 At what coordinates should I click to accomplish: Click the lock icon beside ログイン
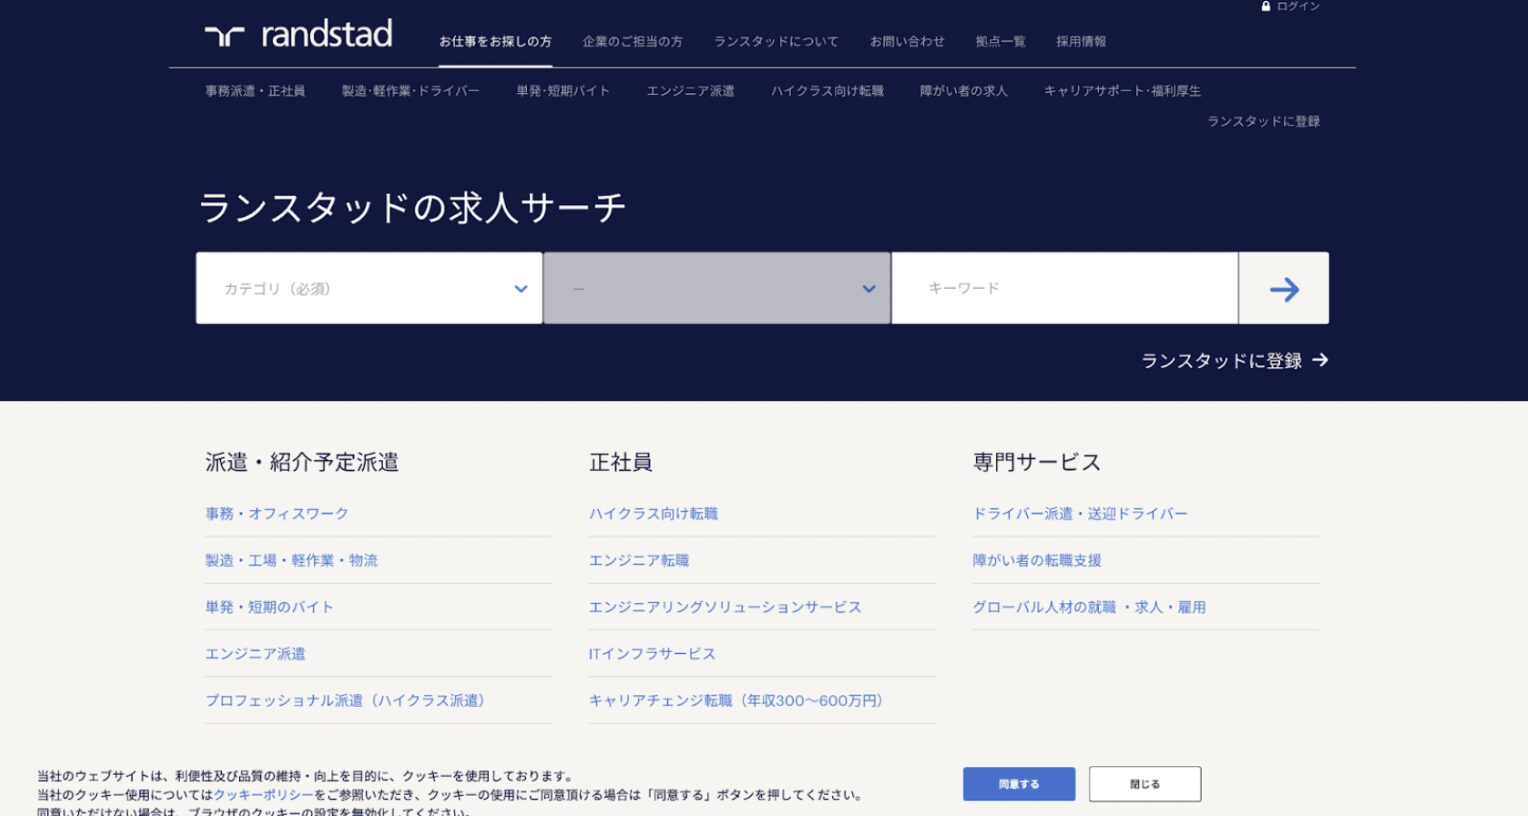point(1266,6)
